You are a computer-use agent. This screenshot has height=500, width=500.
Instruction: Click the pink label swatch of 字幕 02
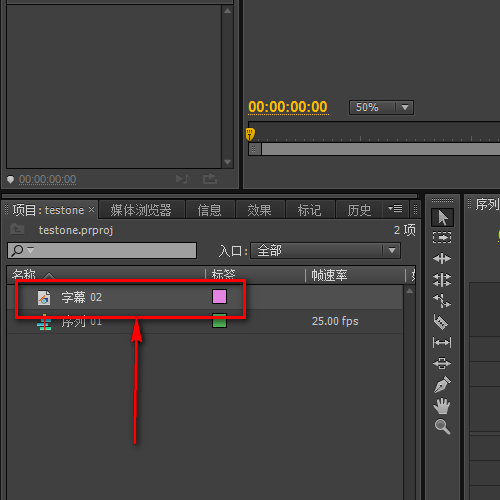click(219, 297)
